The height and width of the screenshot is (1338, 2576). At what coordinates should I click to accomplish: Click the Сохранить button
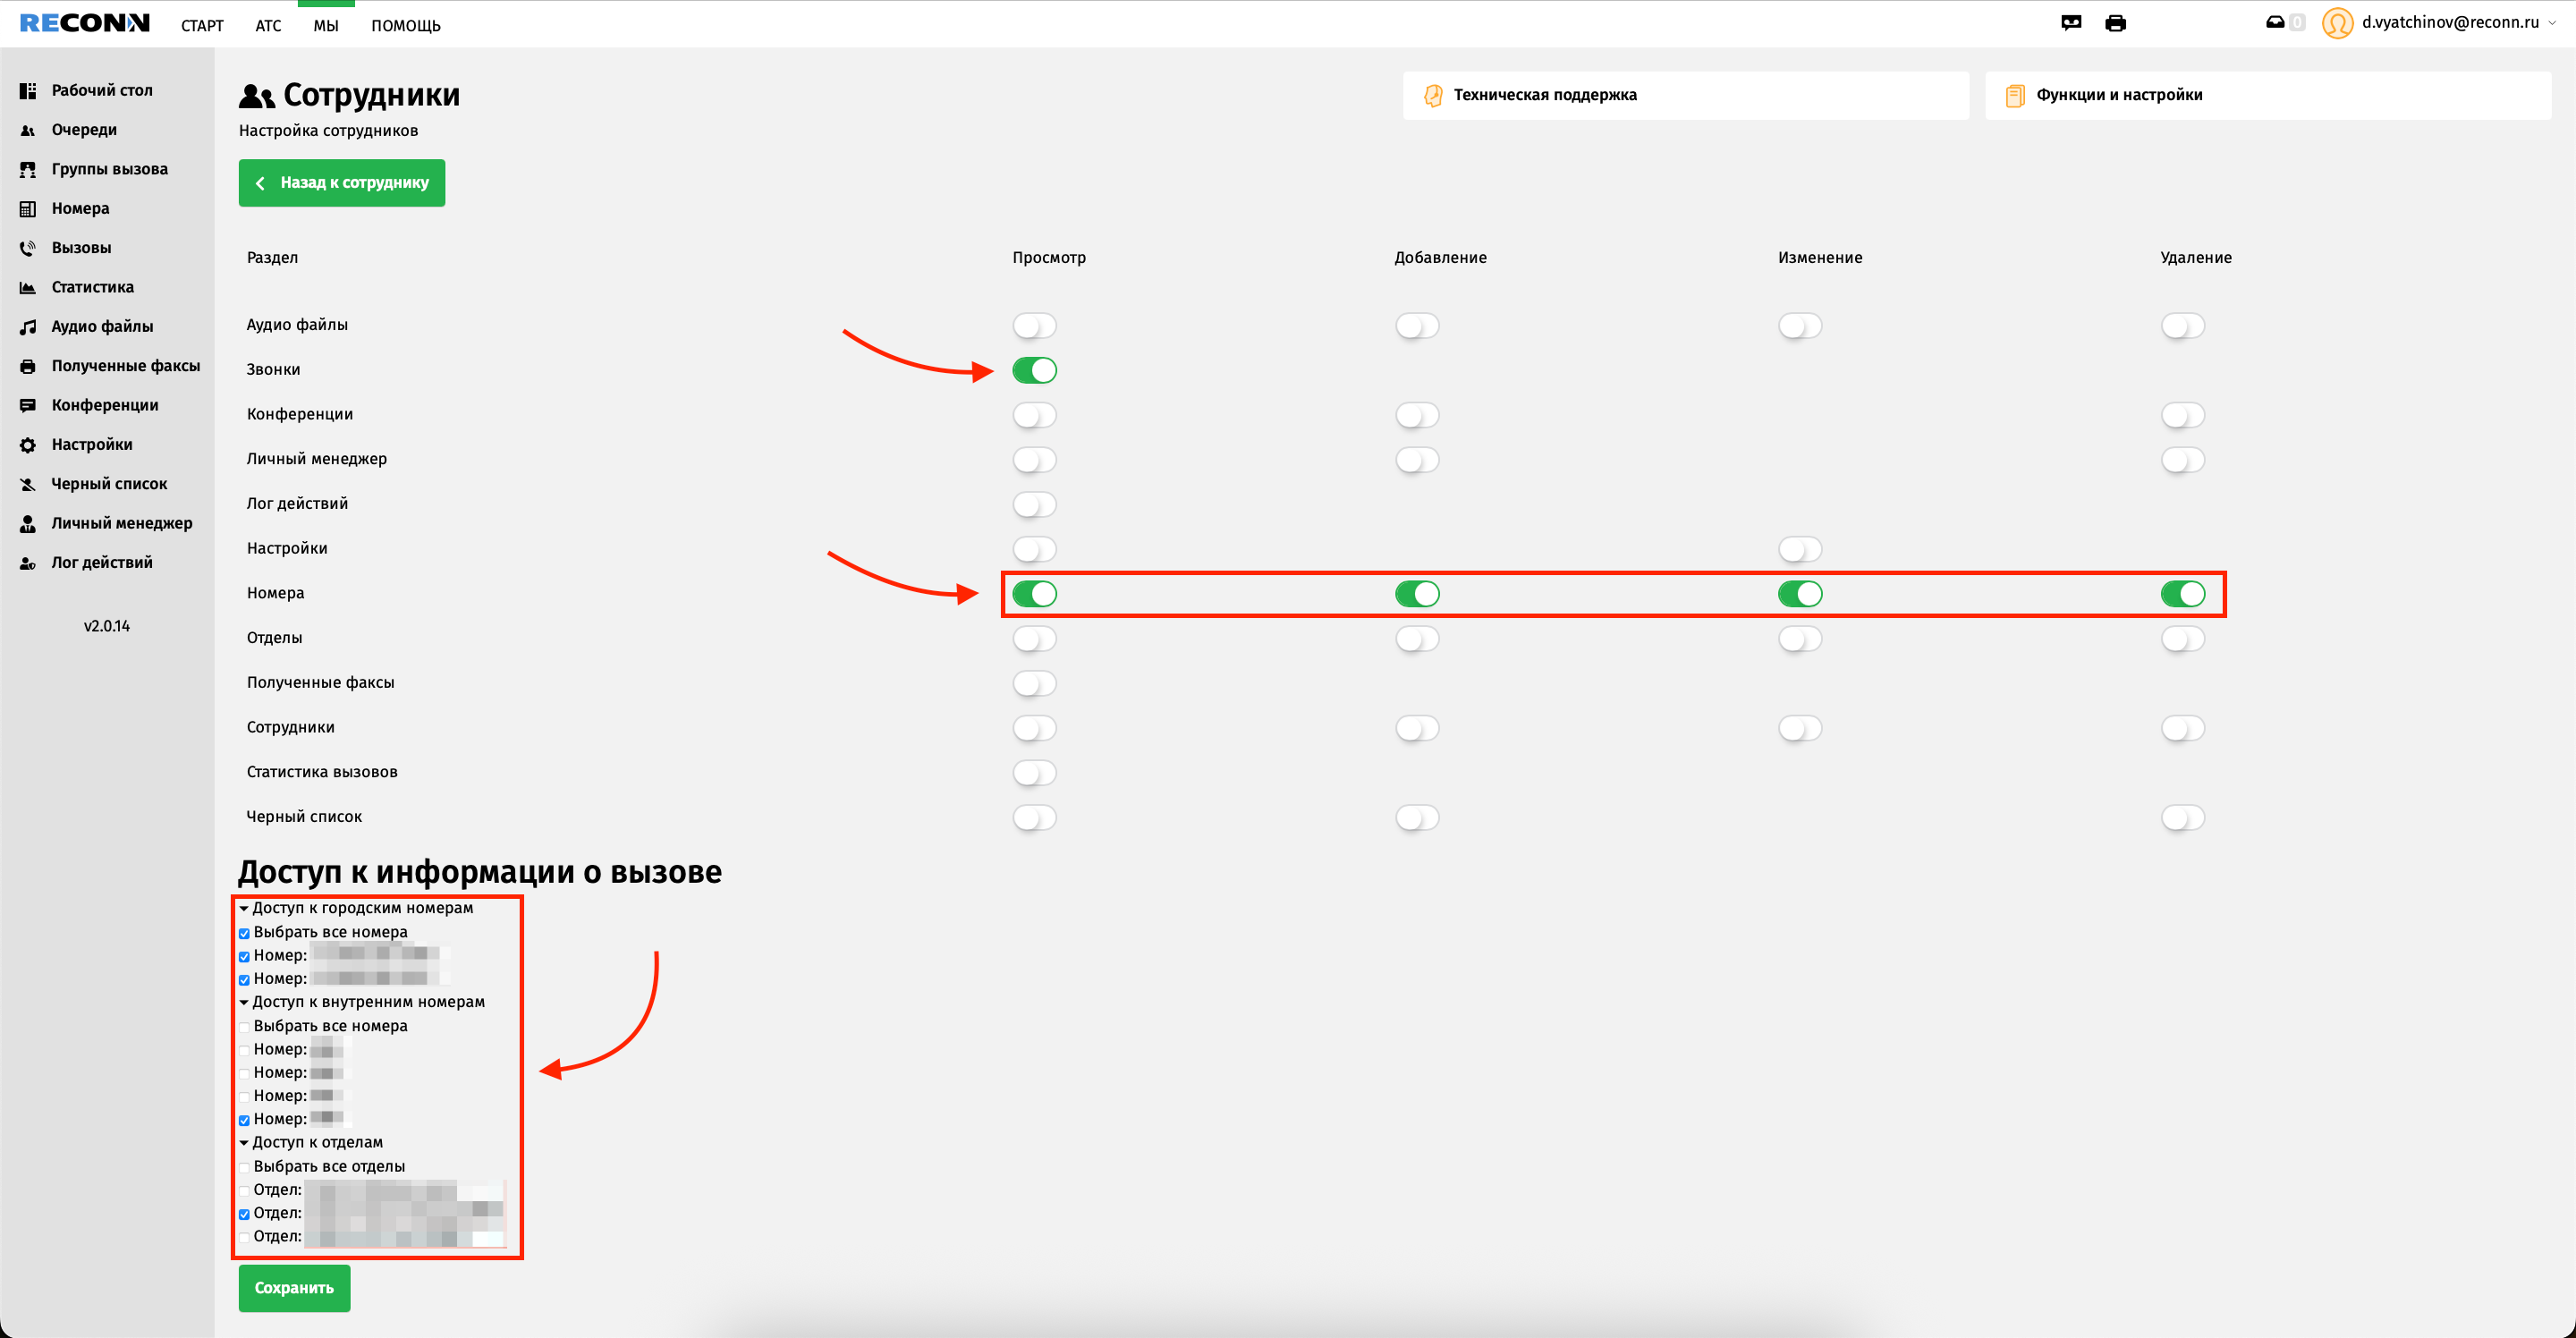point(294,1287)
